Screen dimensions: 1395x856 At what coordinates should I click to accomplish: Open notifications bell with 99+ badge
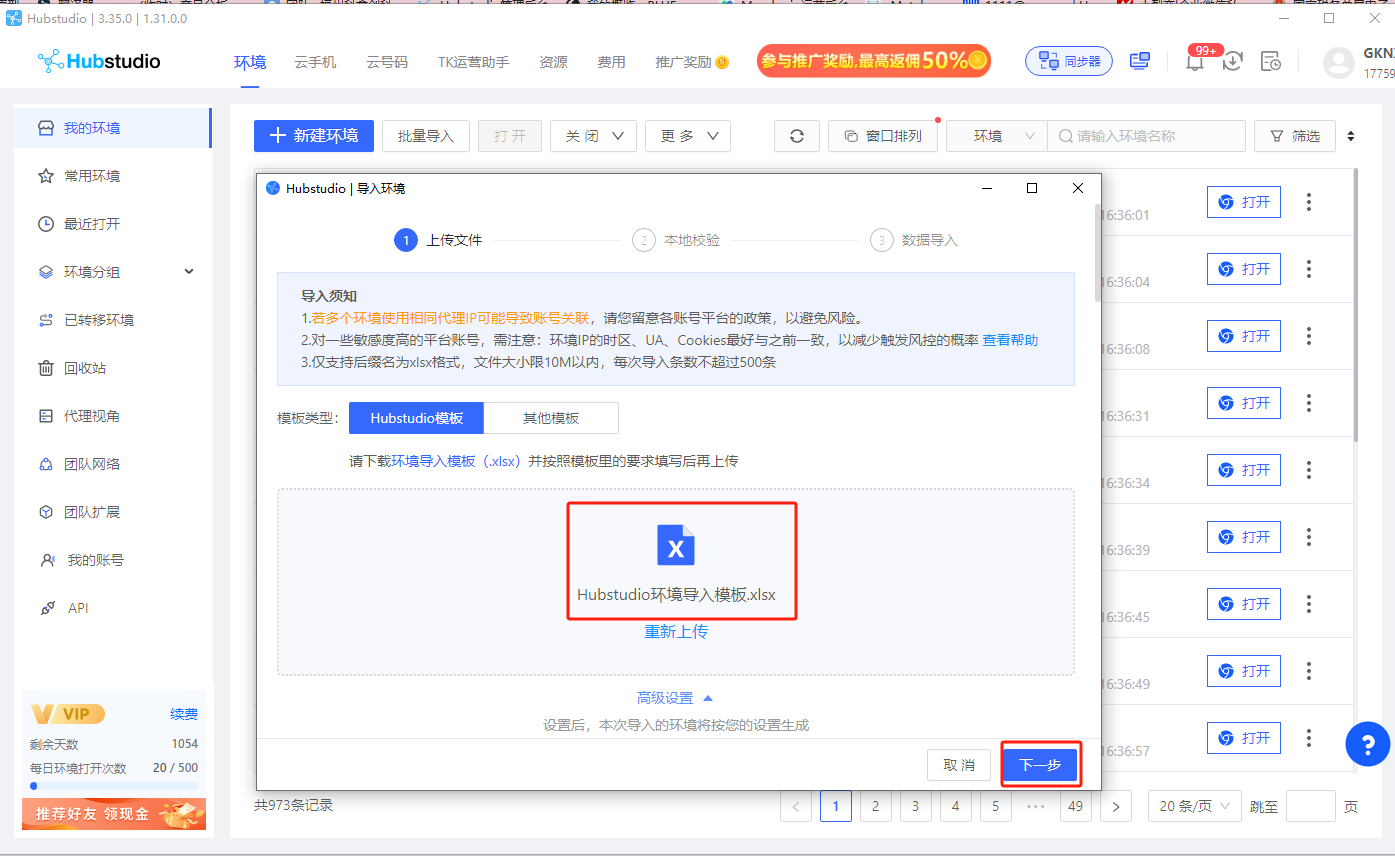pos(1195,60)
